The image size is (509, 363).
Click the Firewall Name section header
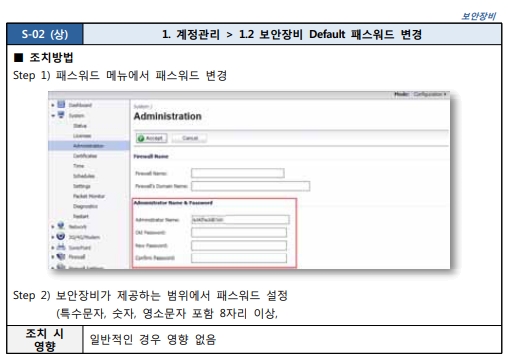click(151, 156)
